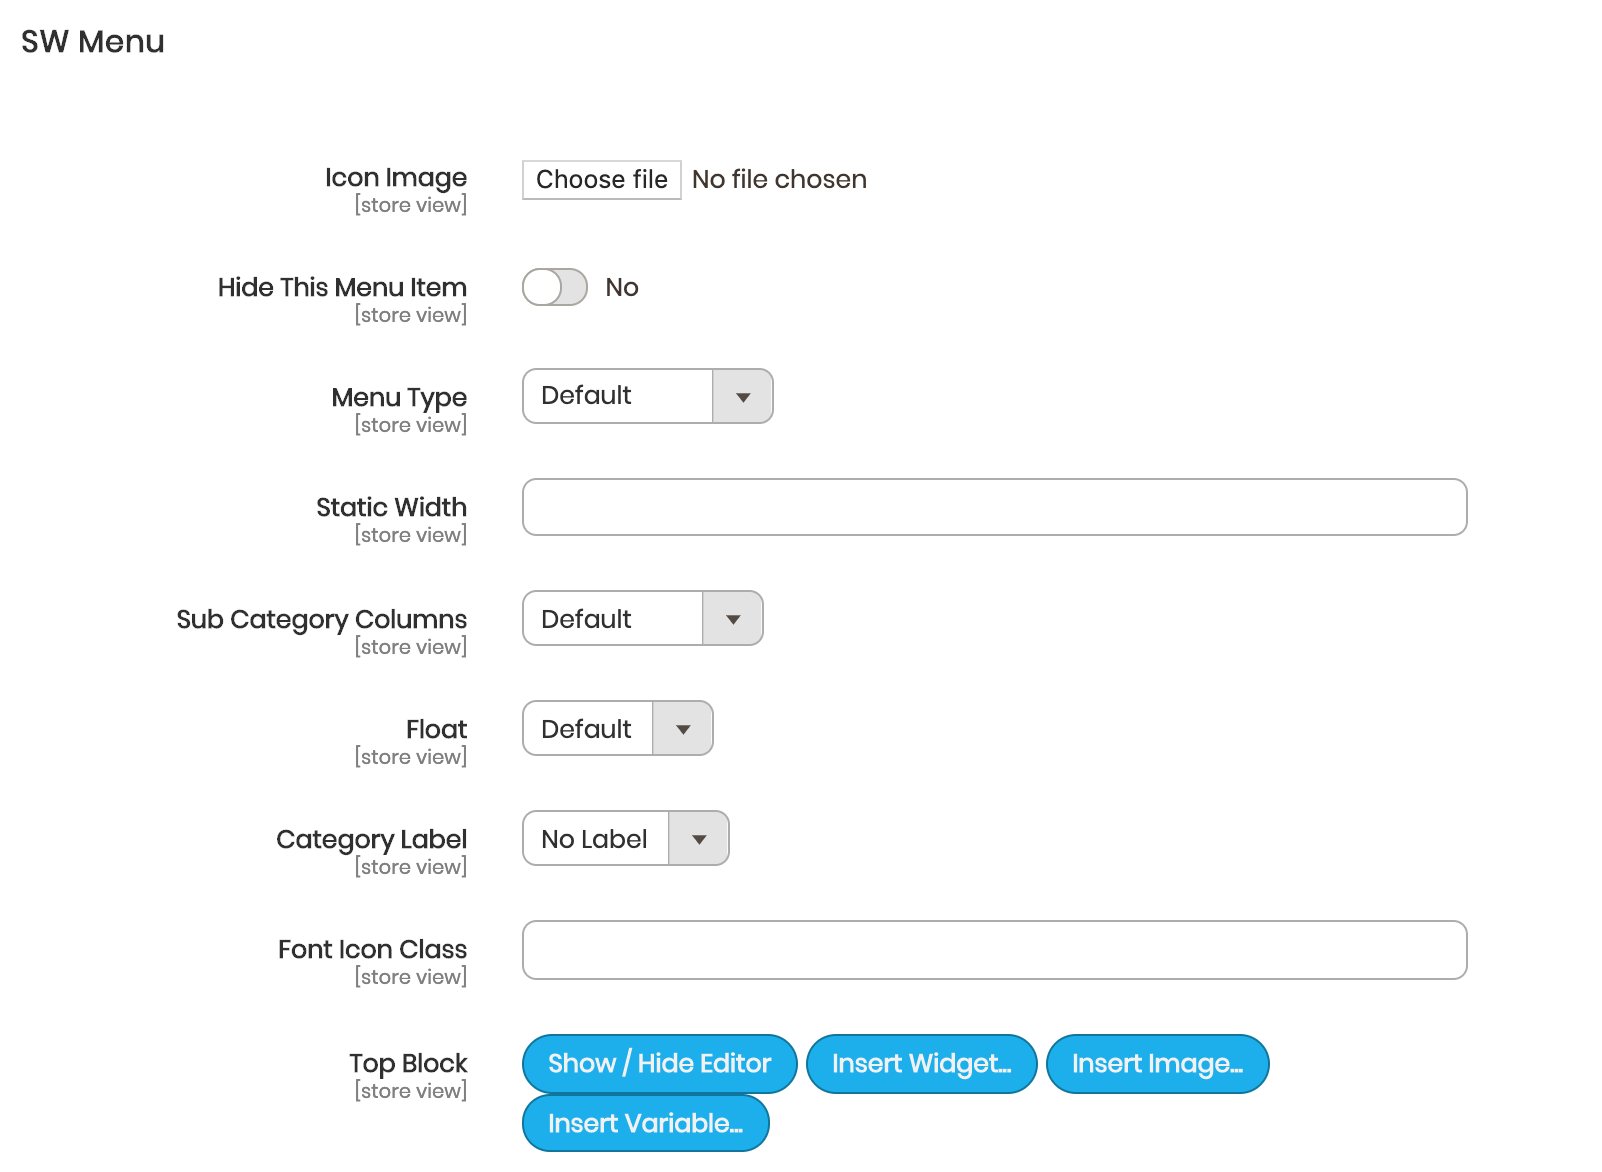Click the 'Top Block' label
This screenshot has height=1172, width=1602.
click(408, 1063)
